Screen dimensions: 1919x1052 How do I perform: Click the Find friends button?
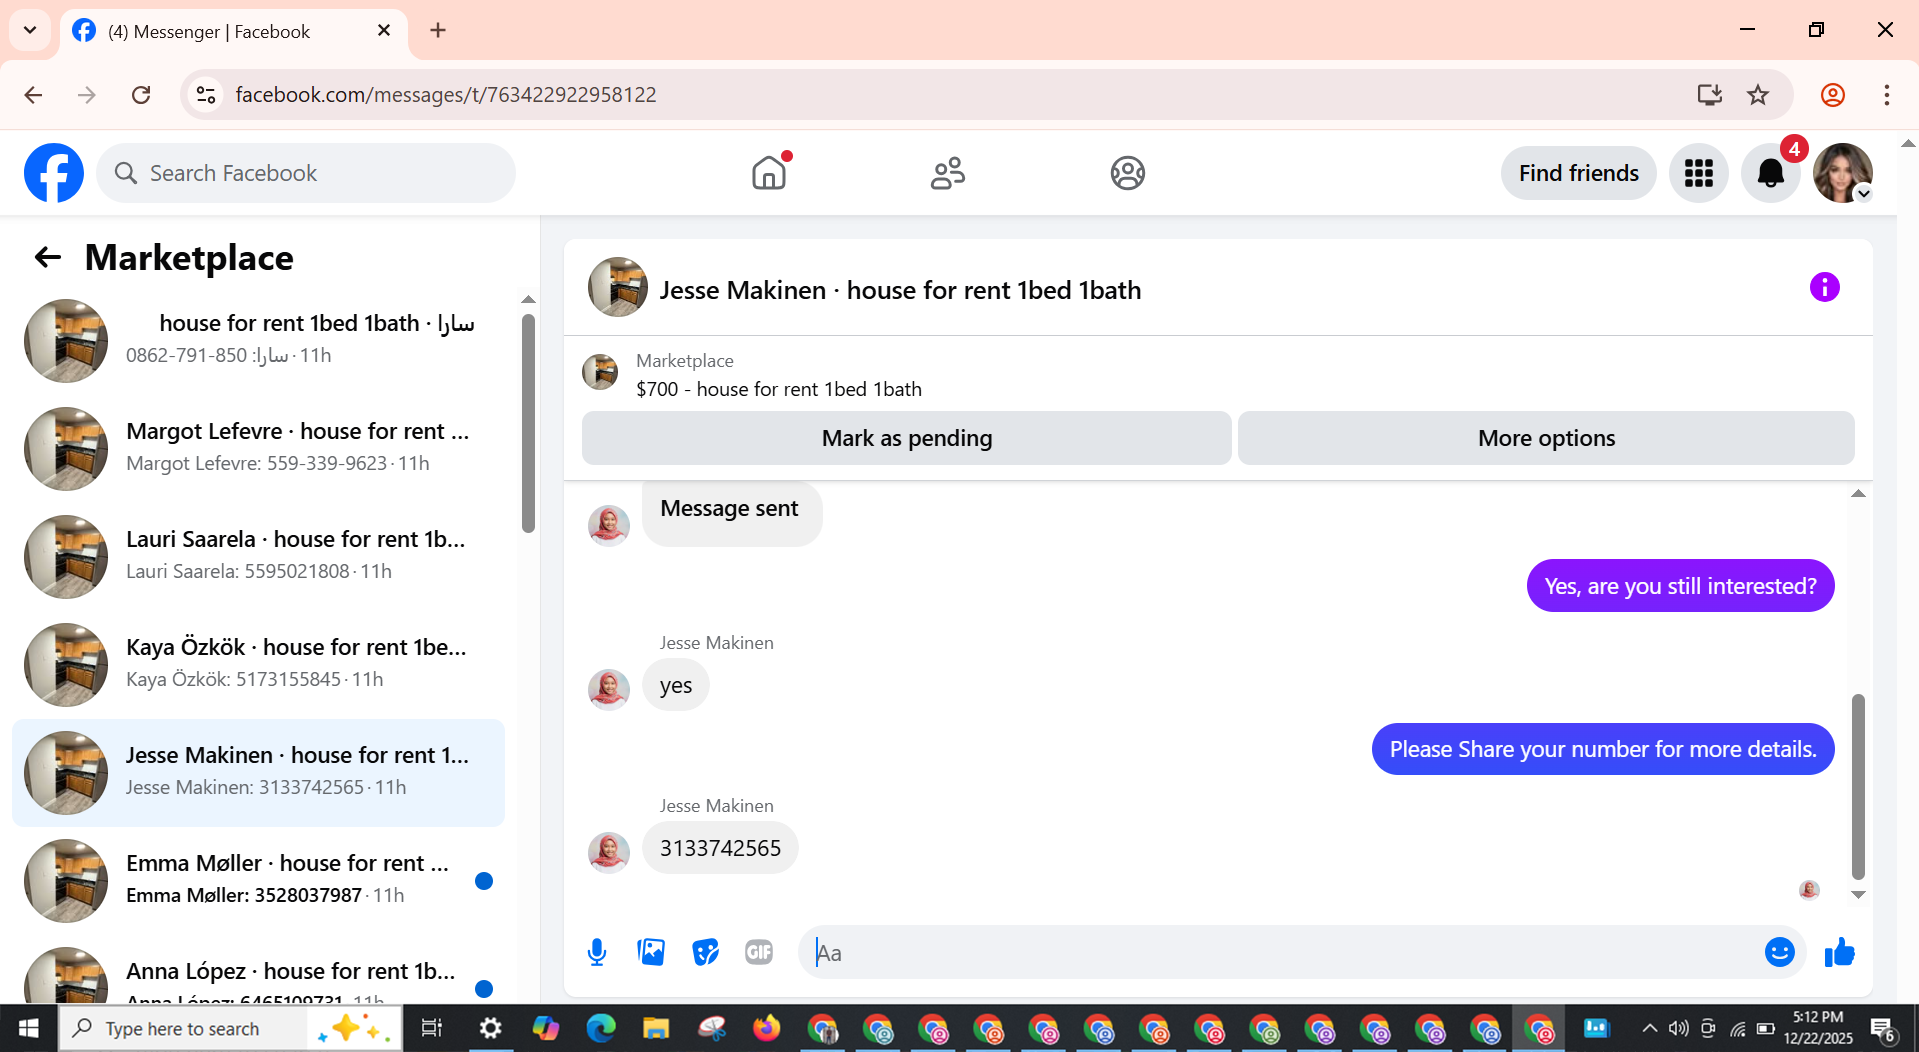click(x=1578, y=173)
